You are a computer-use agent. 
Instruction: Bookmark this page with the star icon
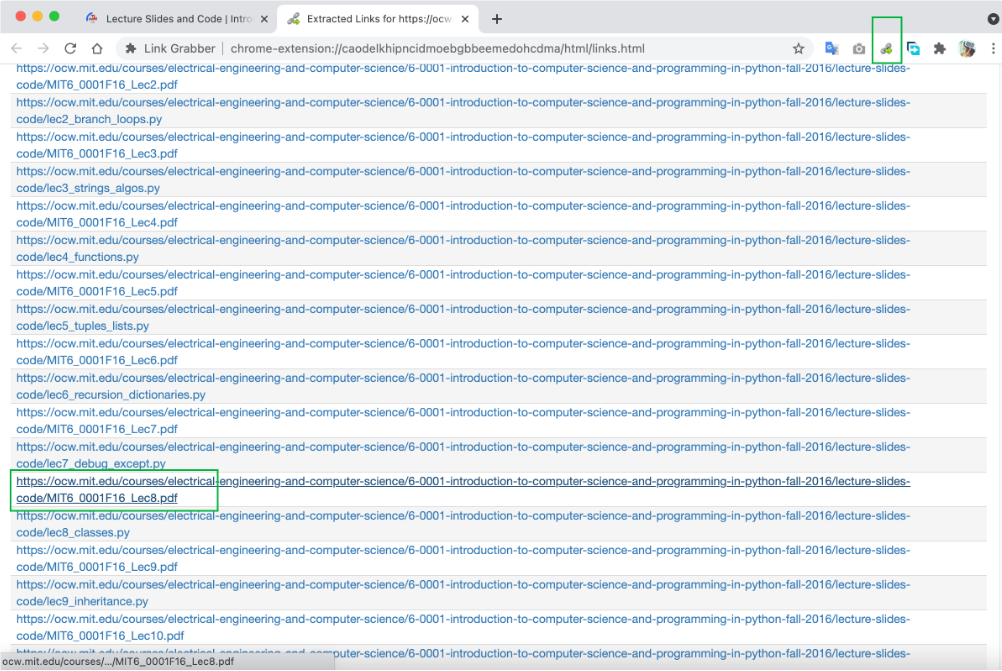pos(798,49)
